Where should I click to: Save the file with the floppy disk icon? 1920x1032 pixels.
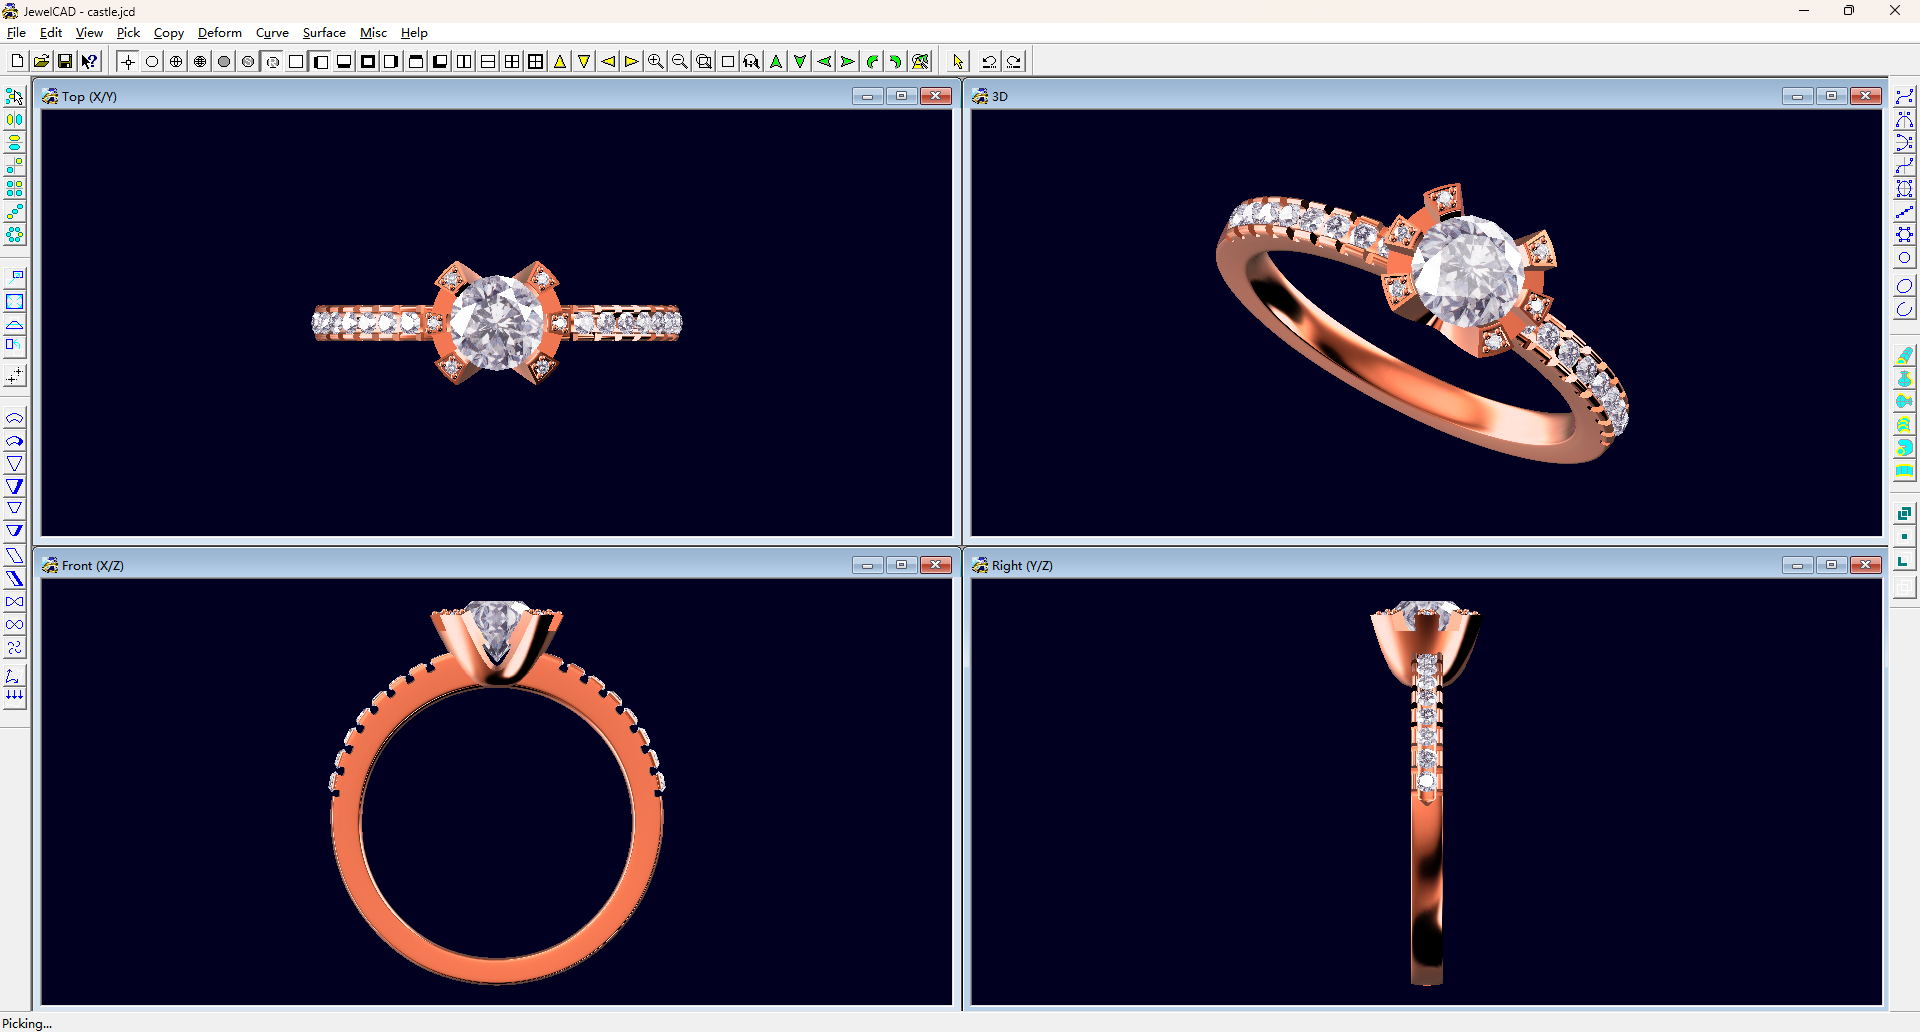pos(65,61)
